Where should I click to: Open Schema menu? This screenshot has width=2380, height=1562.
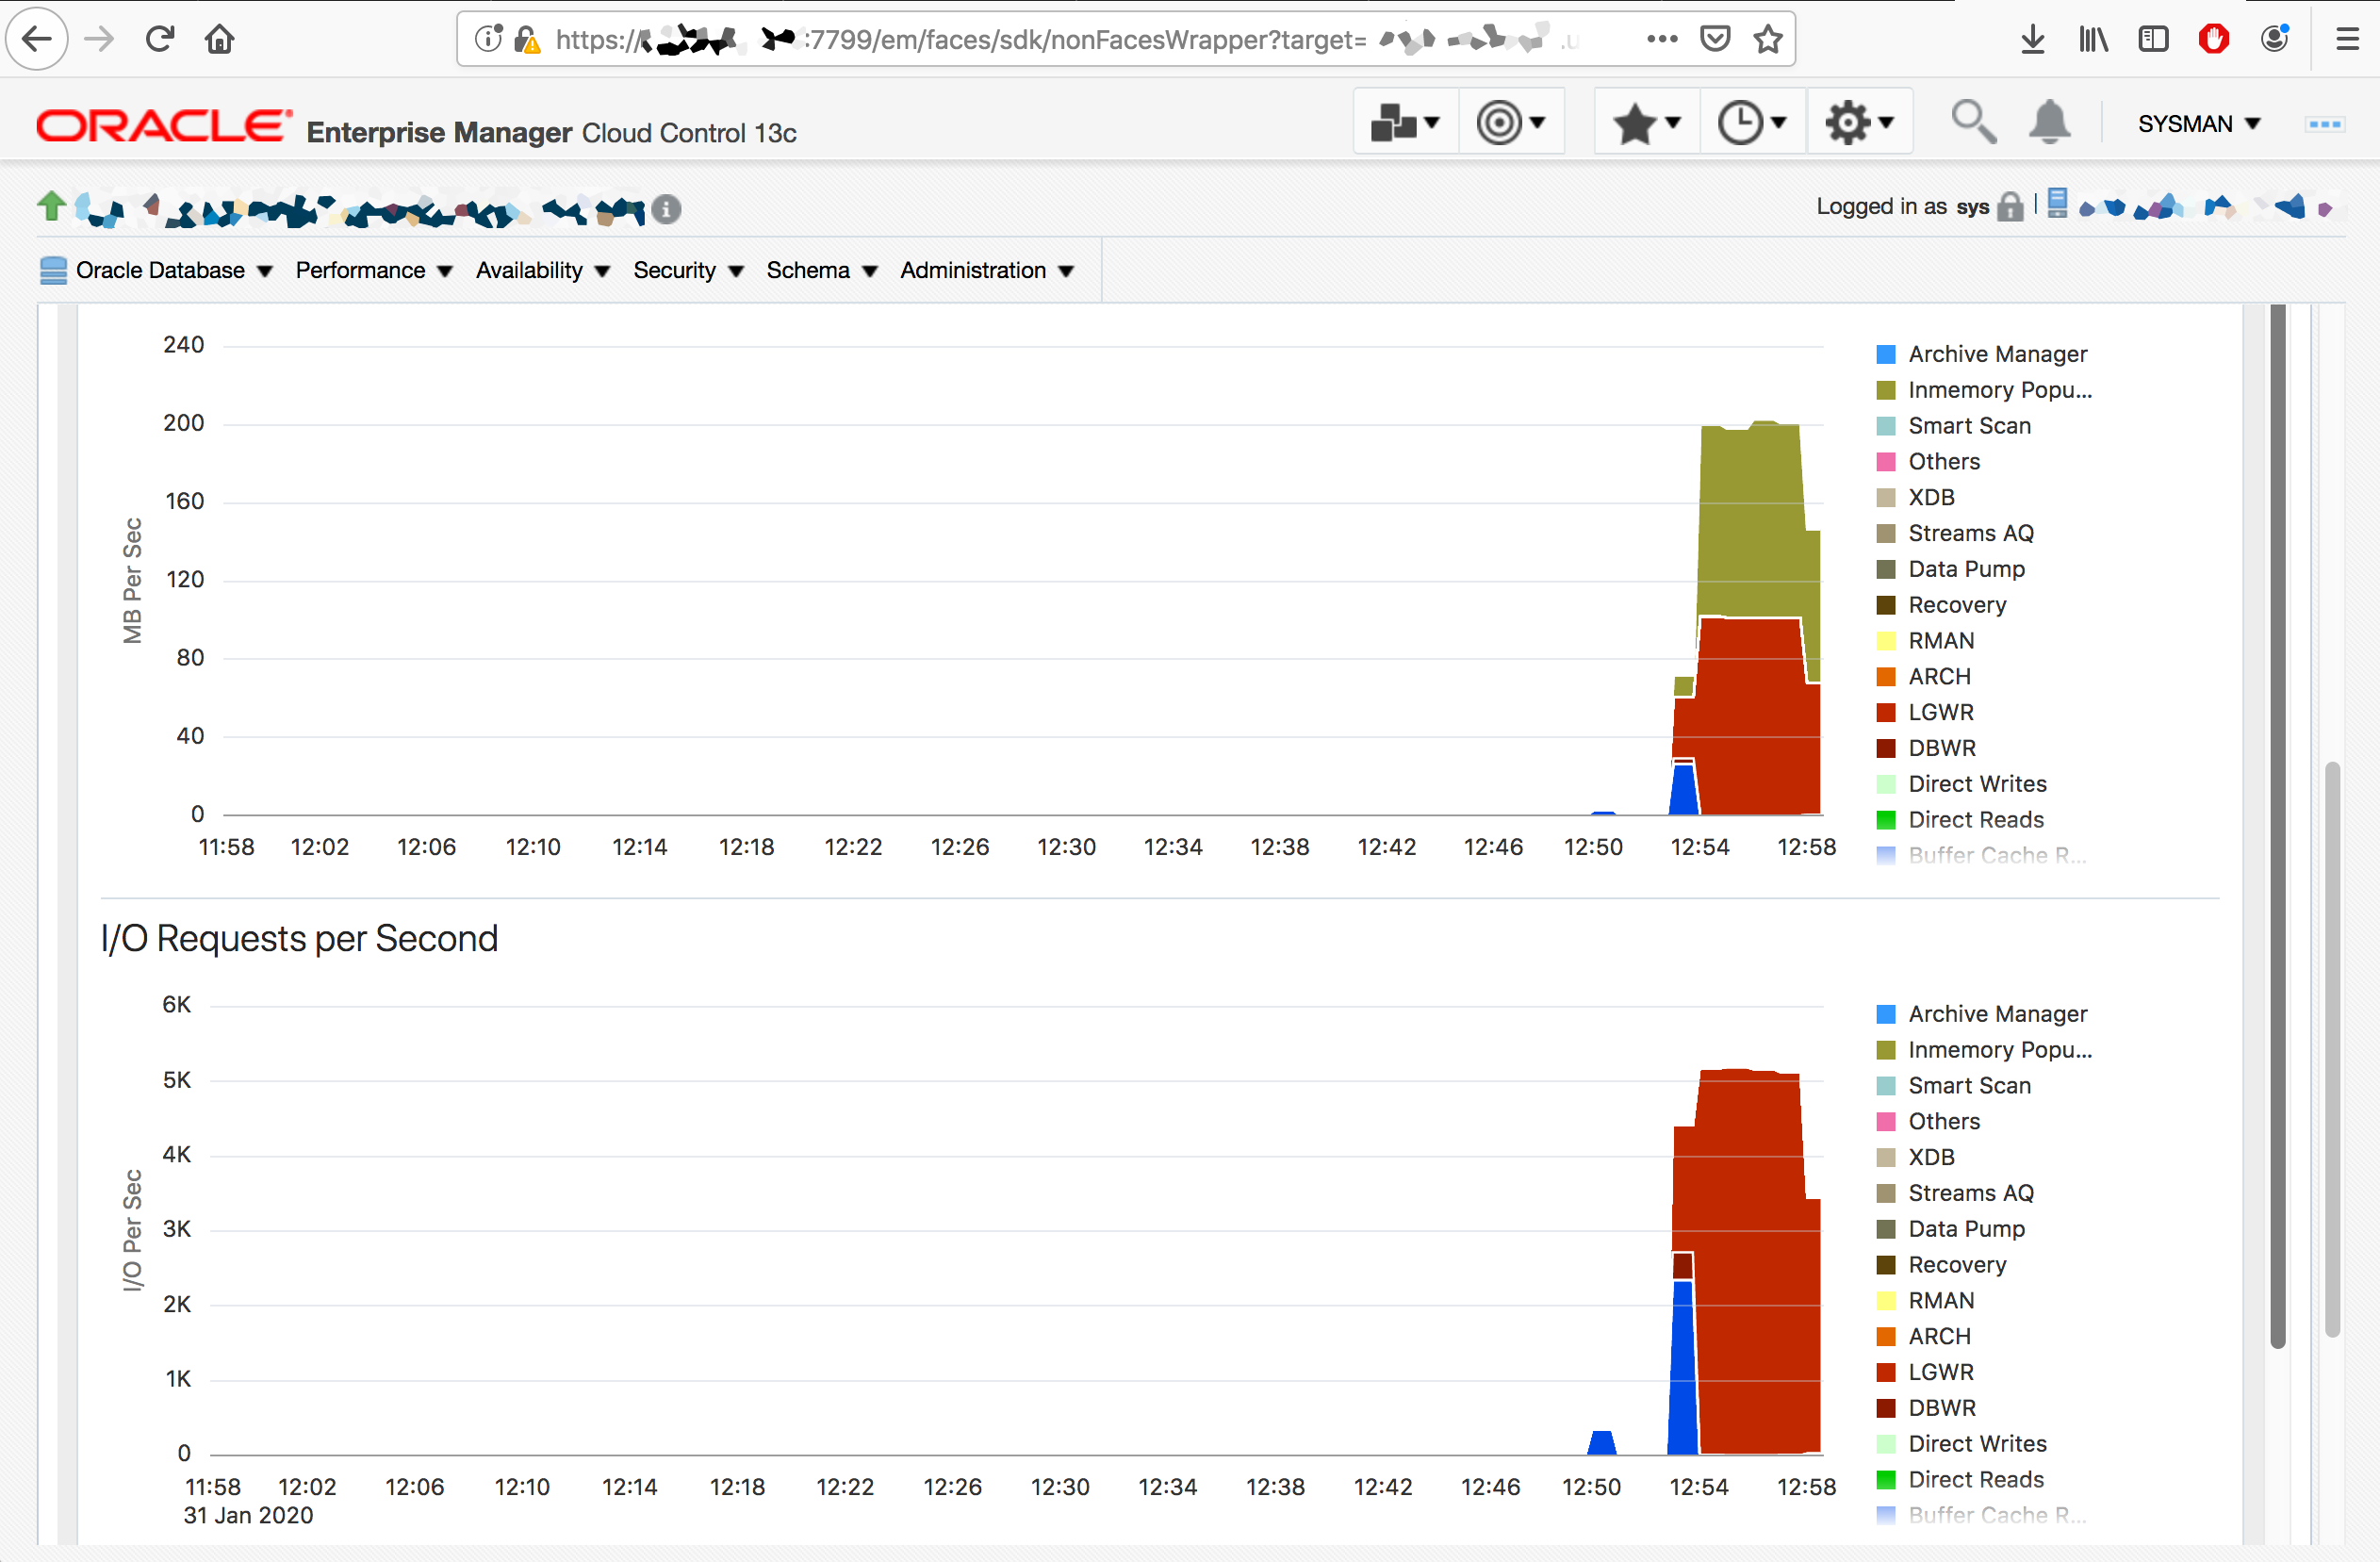[821, 270]
